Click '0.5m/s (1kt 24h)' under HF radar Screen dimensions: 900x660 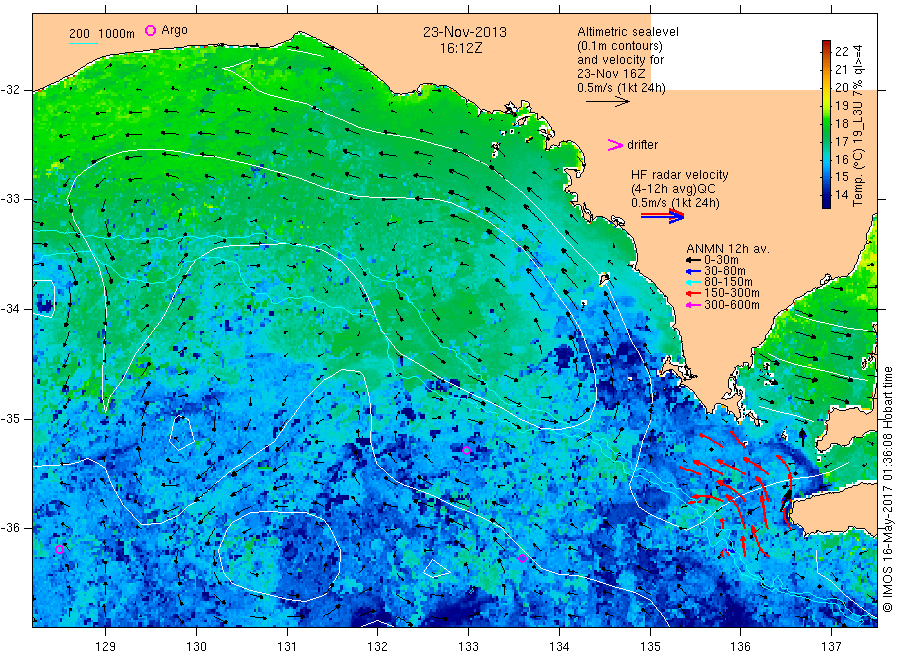point(675,203)
